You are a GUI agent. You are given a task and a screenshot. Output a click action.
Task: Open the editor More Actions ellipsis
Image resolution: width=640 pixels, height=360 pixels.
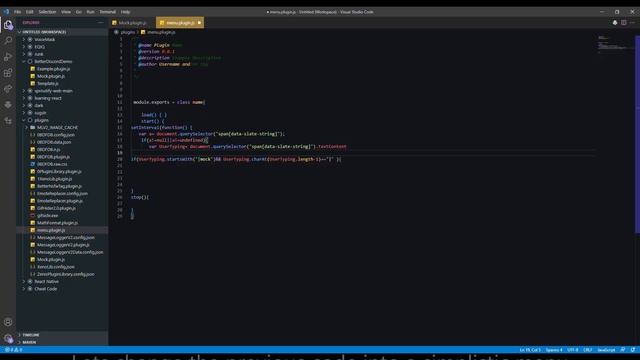tap(632, 23)
